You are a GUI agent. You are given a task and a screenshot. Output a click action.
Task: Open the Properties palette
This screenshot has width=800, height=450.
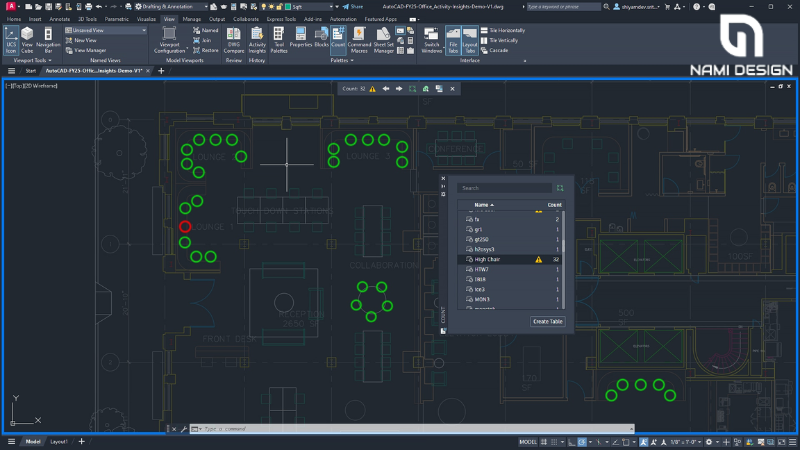[301, 38]
